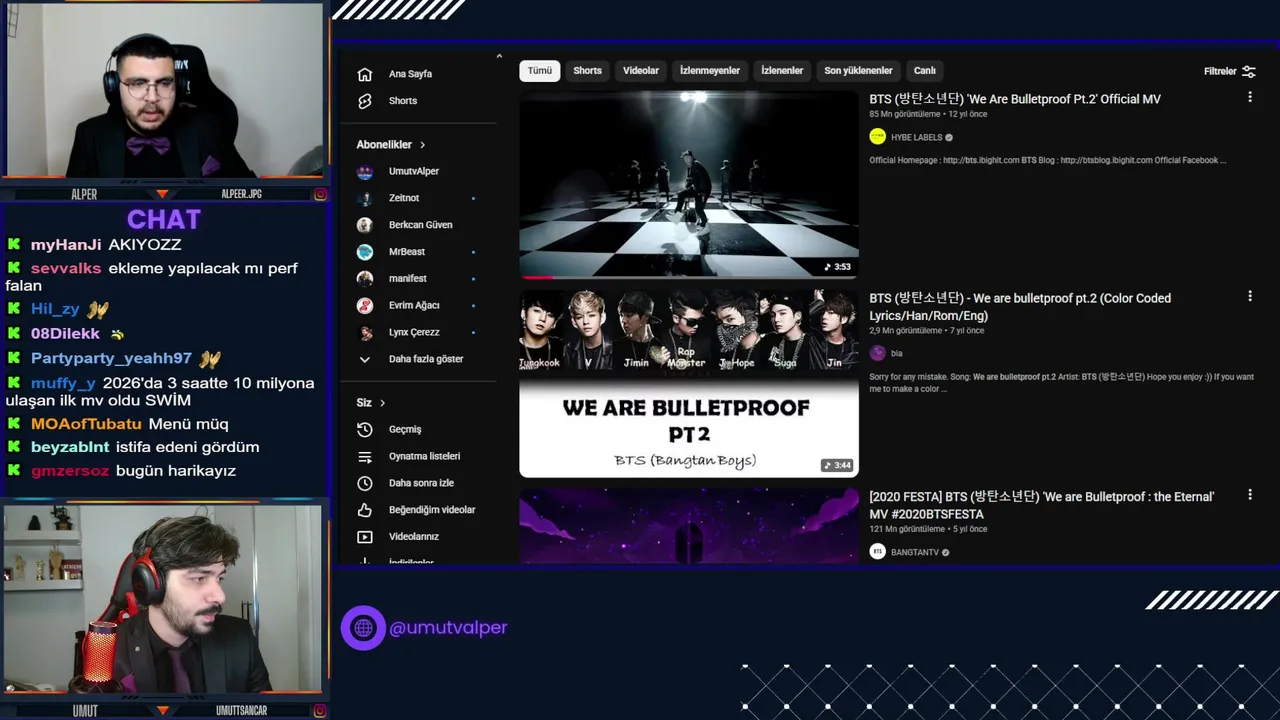Click the 3:44 duration badge

(x=837, y=465)
